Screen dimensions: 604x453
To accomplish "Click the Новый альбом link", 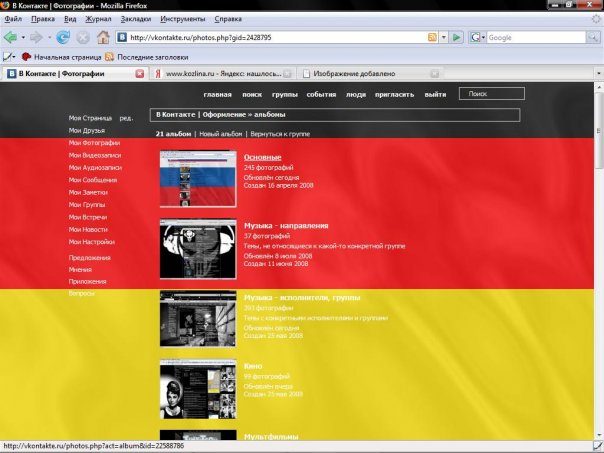I will pyautogui.click(x=221, y=134).
